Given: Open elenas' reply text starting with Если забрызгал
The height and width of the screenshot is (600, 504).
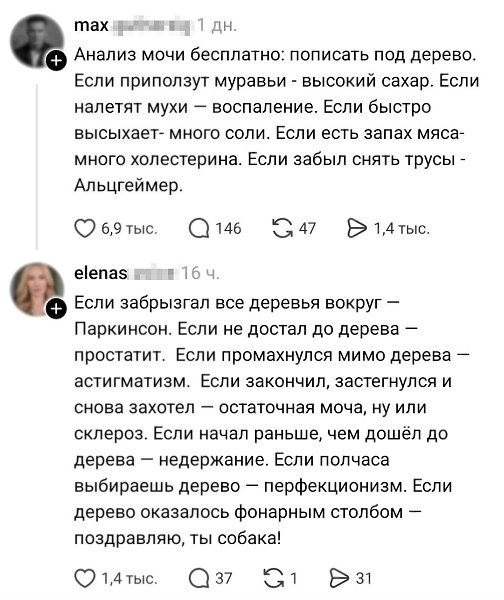Looking at the screenshot, I should [272, 420].
